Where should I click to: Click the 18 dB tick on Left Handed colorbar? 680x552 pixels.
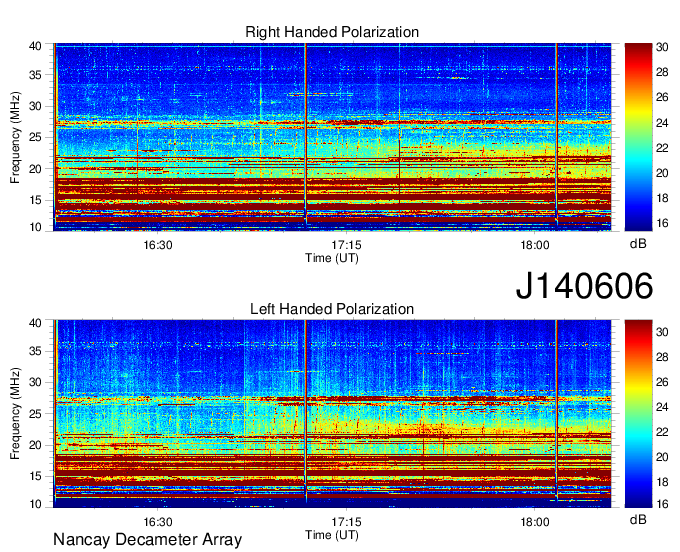tap(662, 482)
